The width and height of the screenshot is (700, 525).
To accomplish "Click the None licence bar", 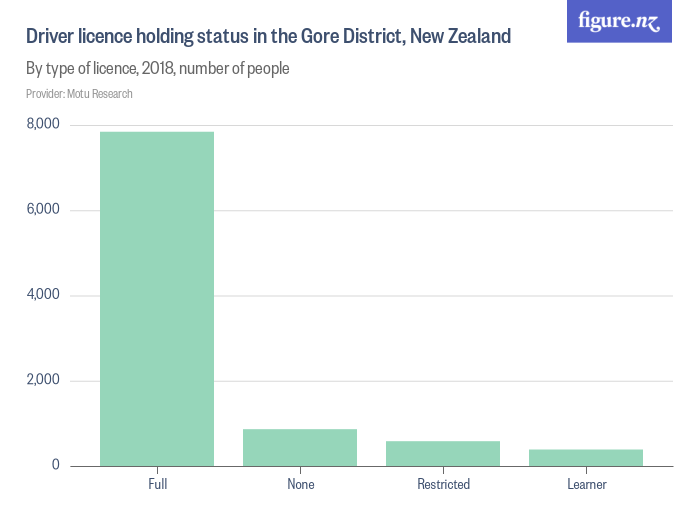I will (300, 447).
